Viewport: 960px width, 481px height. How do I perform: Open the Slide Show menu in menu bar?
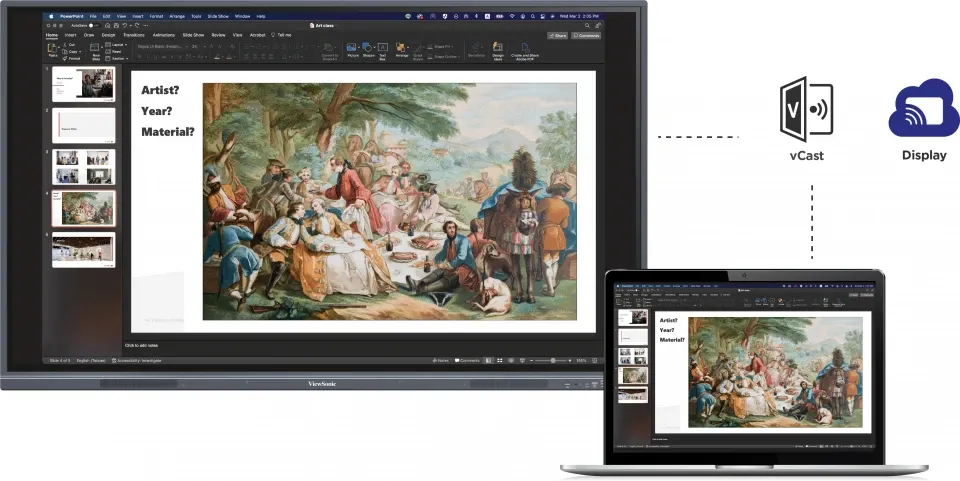click(218, 17)
